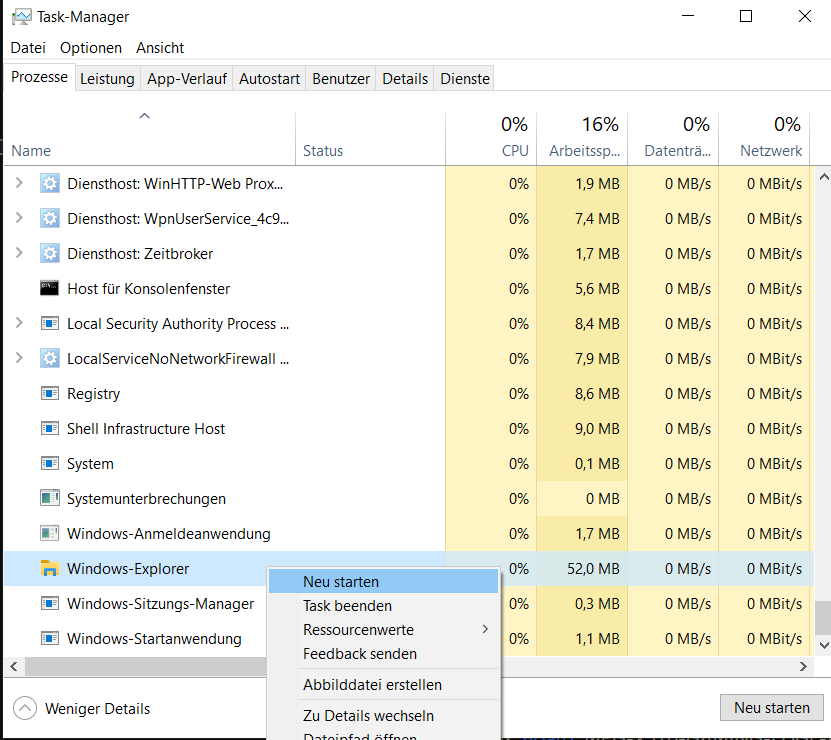The image size is (831, 740).
Task: Switch to the Dienste tab
Action: [465, 78]
